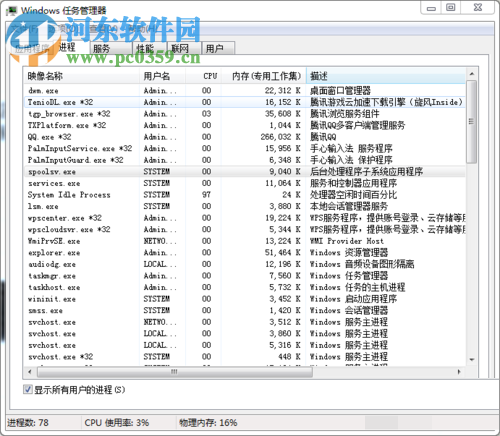The width and height of the screenshot is (500, 436).
Task: Select wpscloudsvr.exe *32 process
Action: 245,229
